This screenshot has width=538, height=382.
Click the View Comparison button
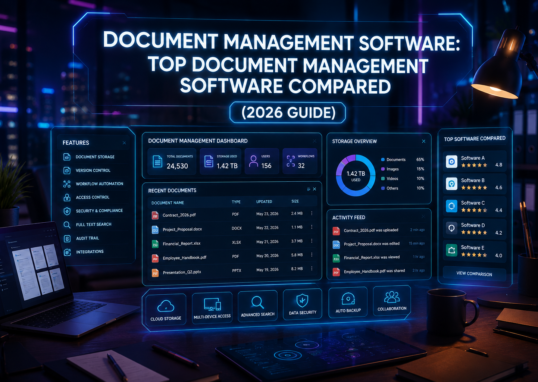point(474,274)
